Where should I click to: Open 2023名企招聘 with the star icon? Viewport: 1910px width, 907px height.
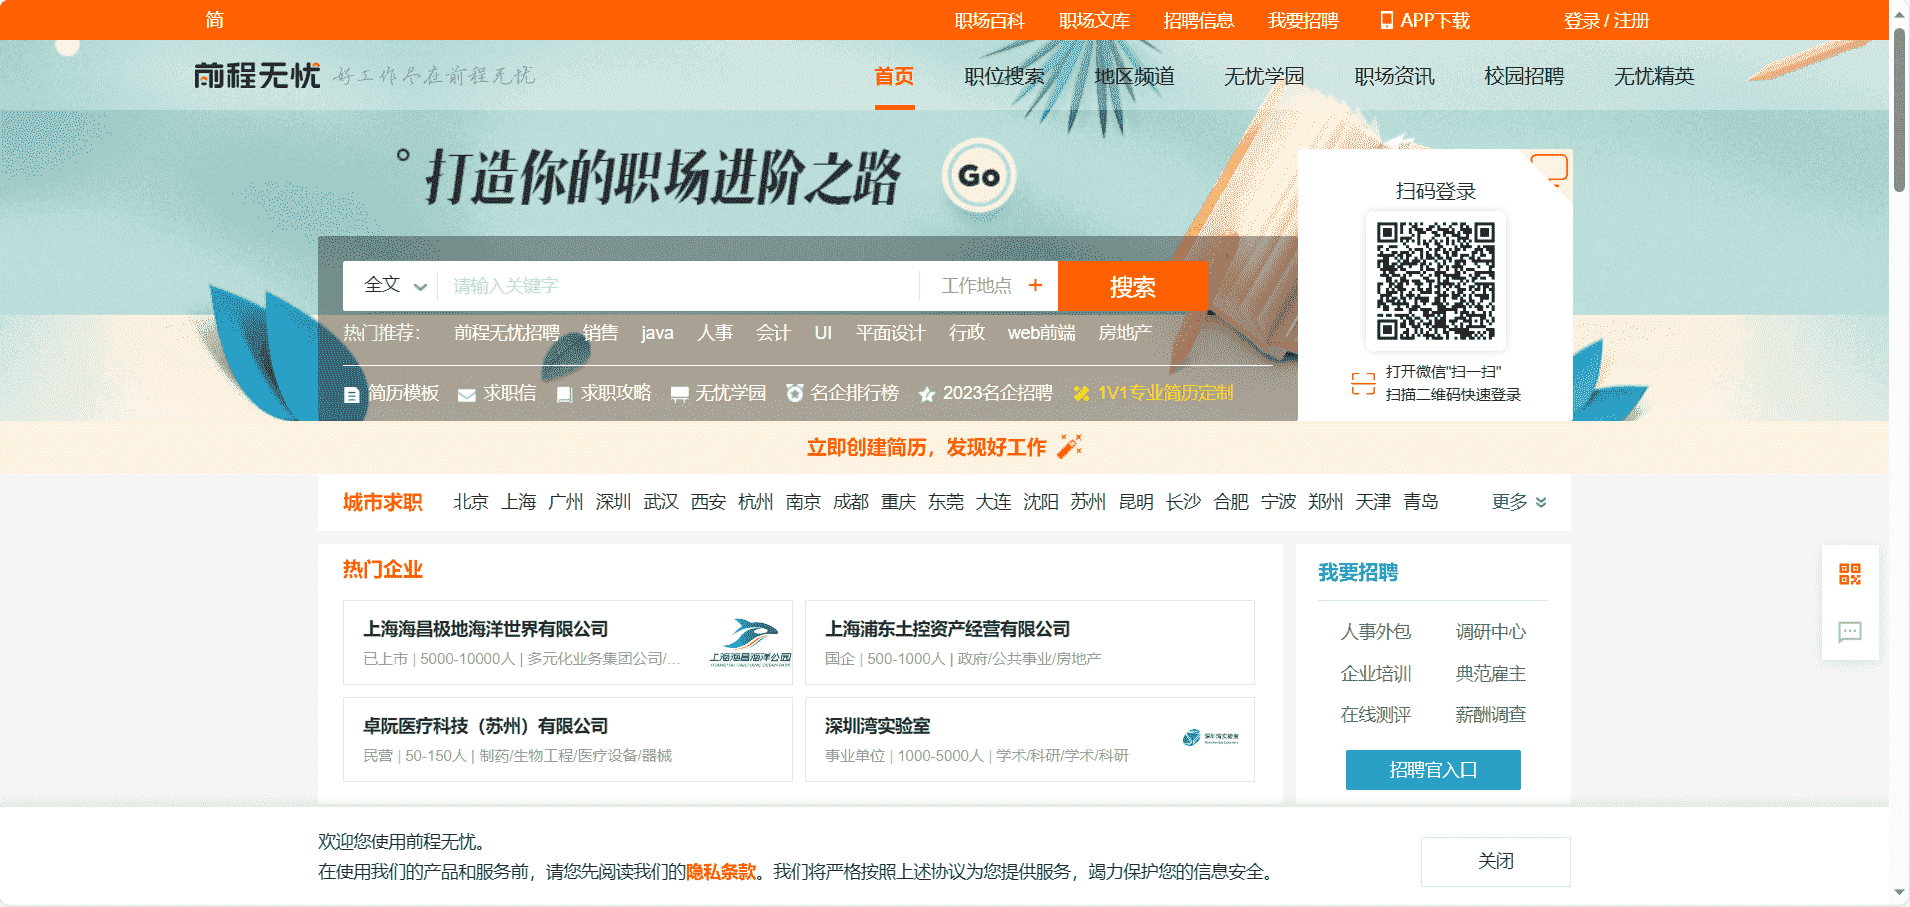tap(986, 394)
